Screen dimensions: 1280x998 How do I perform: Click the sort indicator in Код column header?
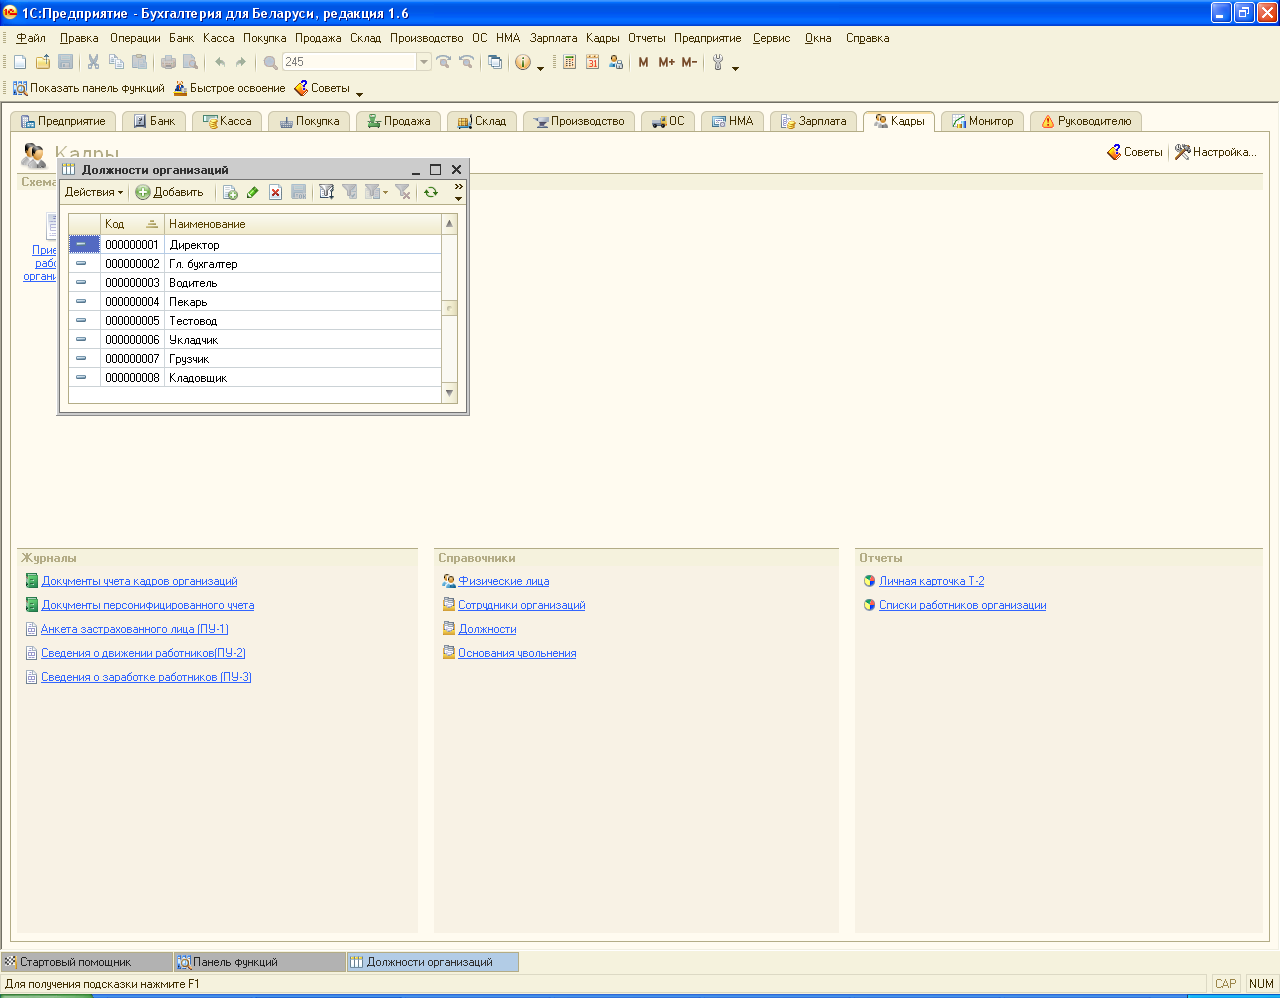click(x=152, y=224)
